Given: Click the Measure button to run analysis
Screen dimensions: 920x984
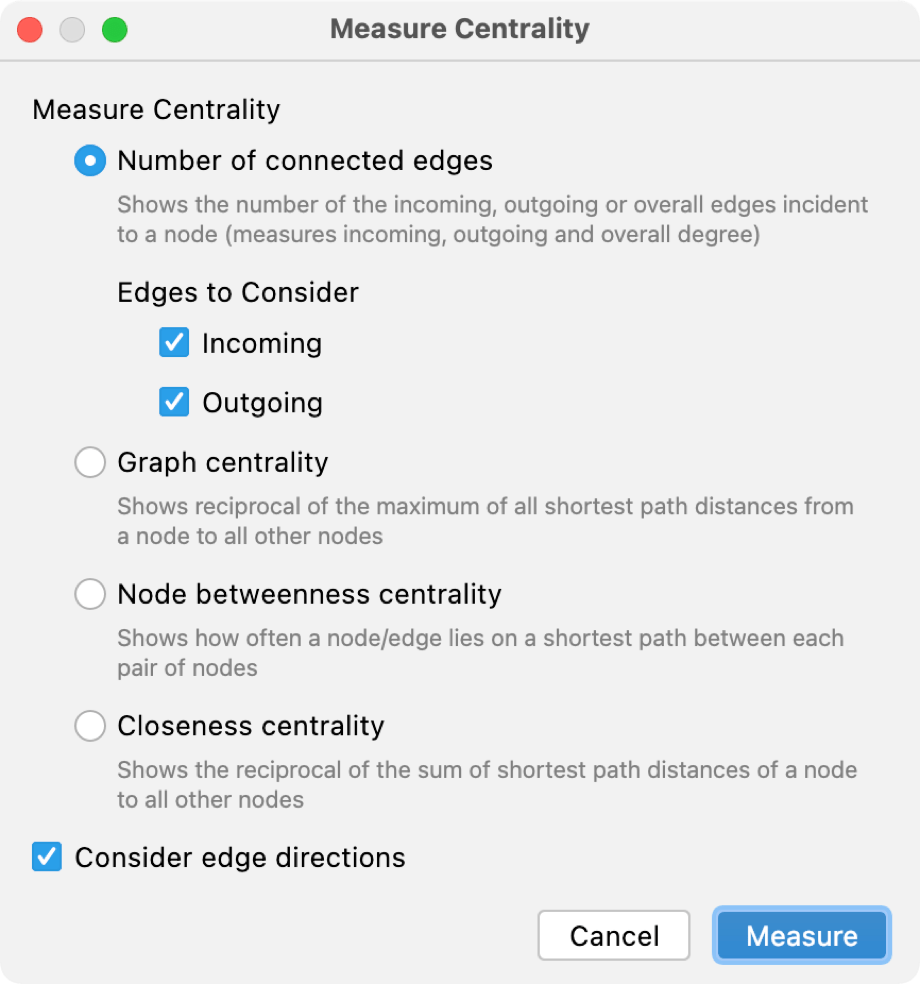Looking at the screenshot, I should point(800,935).
